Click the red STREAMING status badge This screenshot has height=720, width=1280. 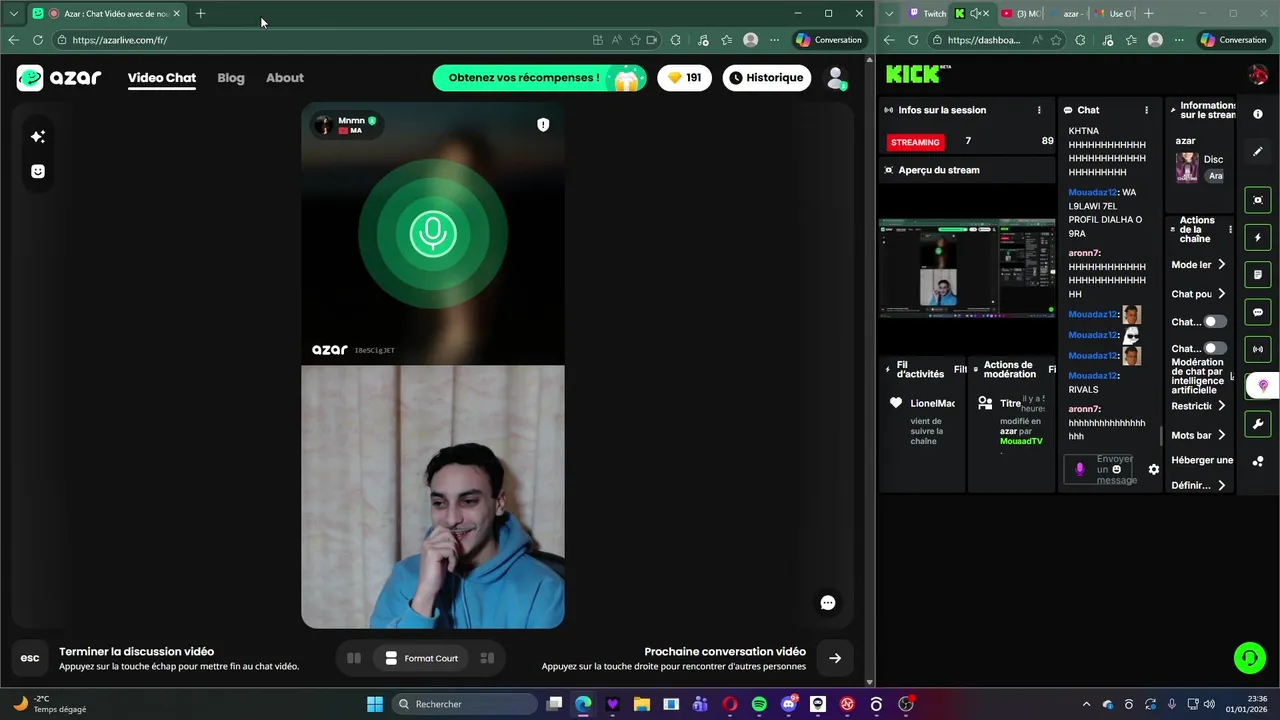(x=915, y=142)
